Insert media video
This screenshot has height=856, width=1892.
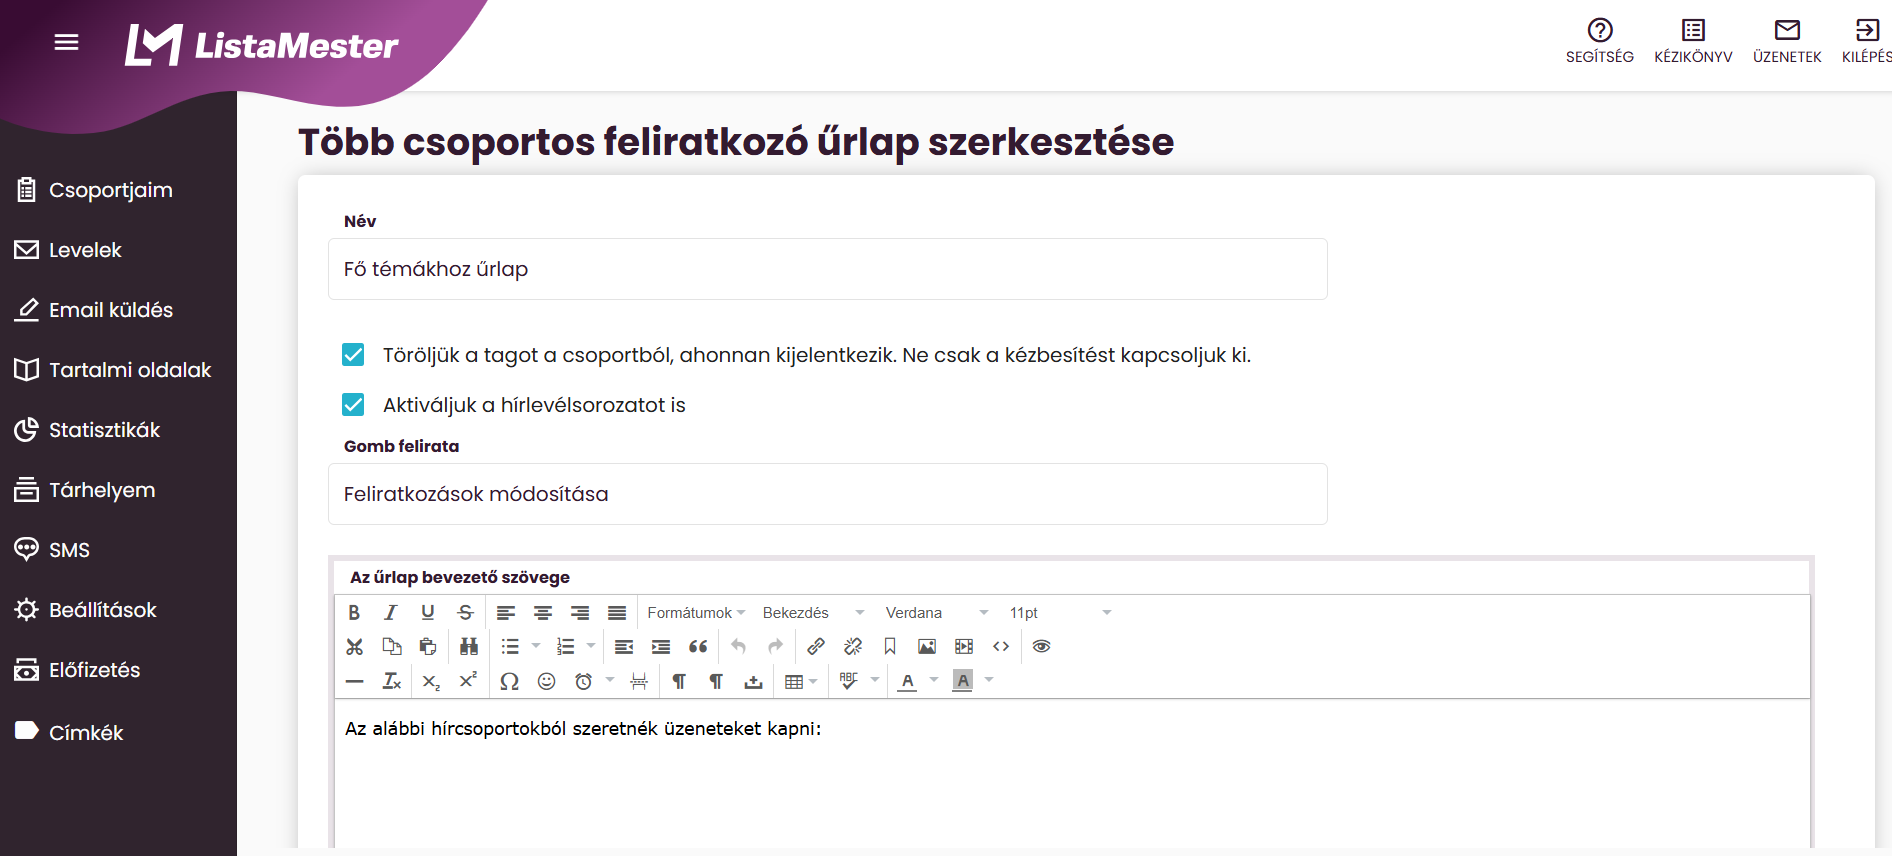(x=964, y=647)
